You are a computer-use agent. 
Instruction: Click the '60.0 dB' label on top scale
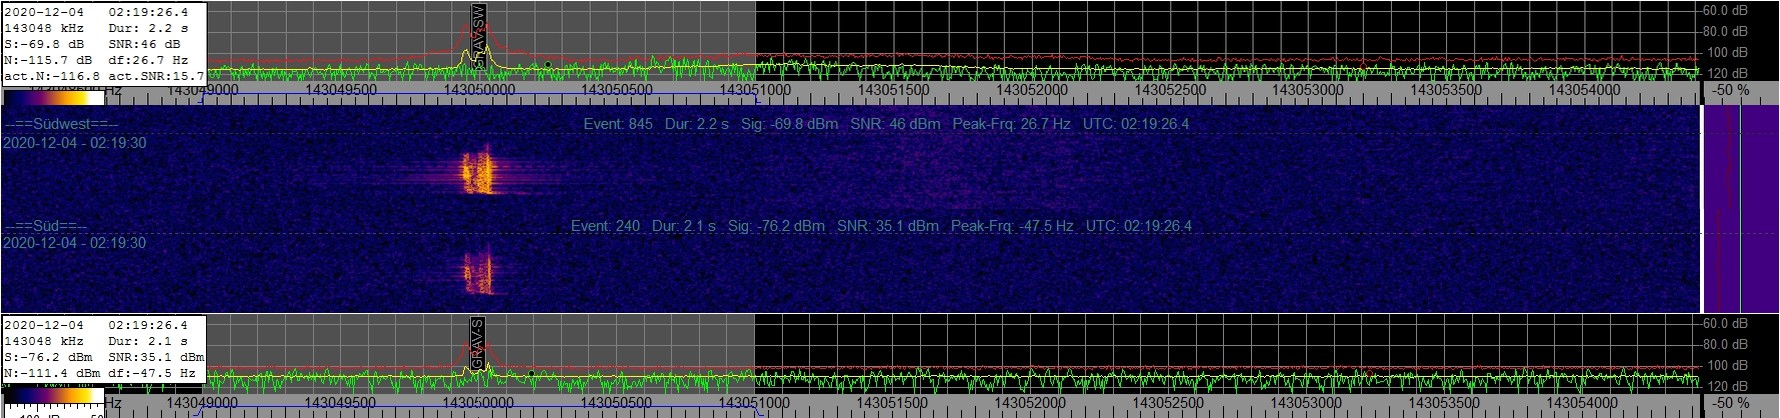coord(1726,11)
